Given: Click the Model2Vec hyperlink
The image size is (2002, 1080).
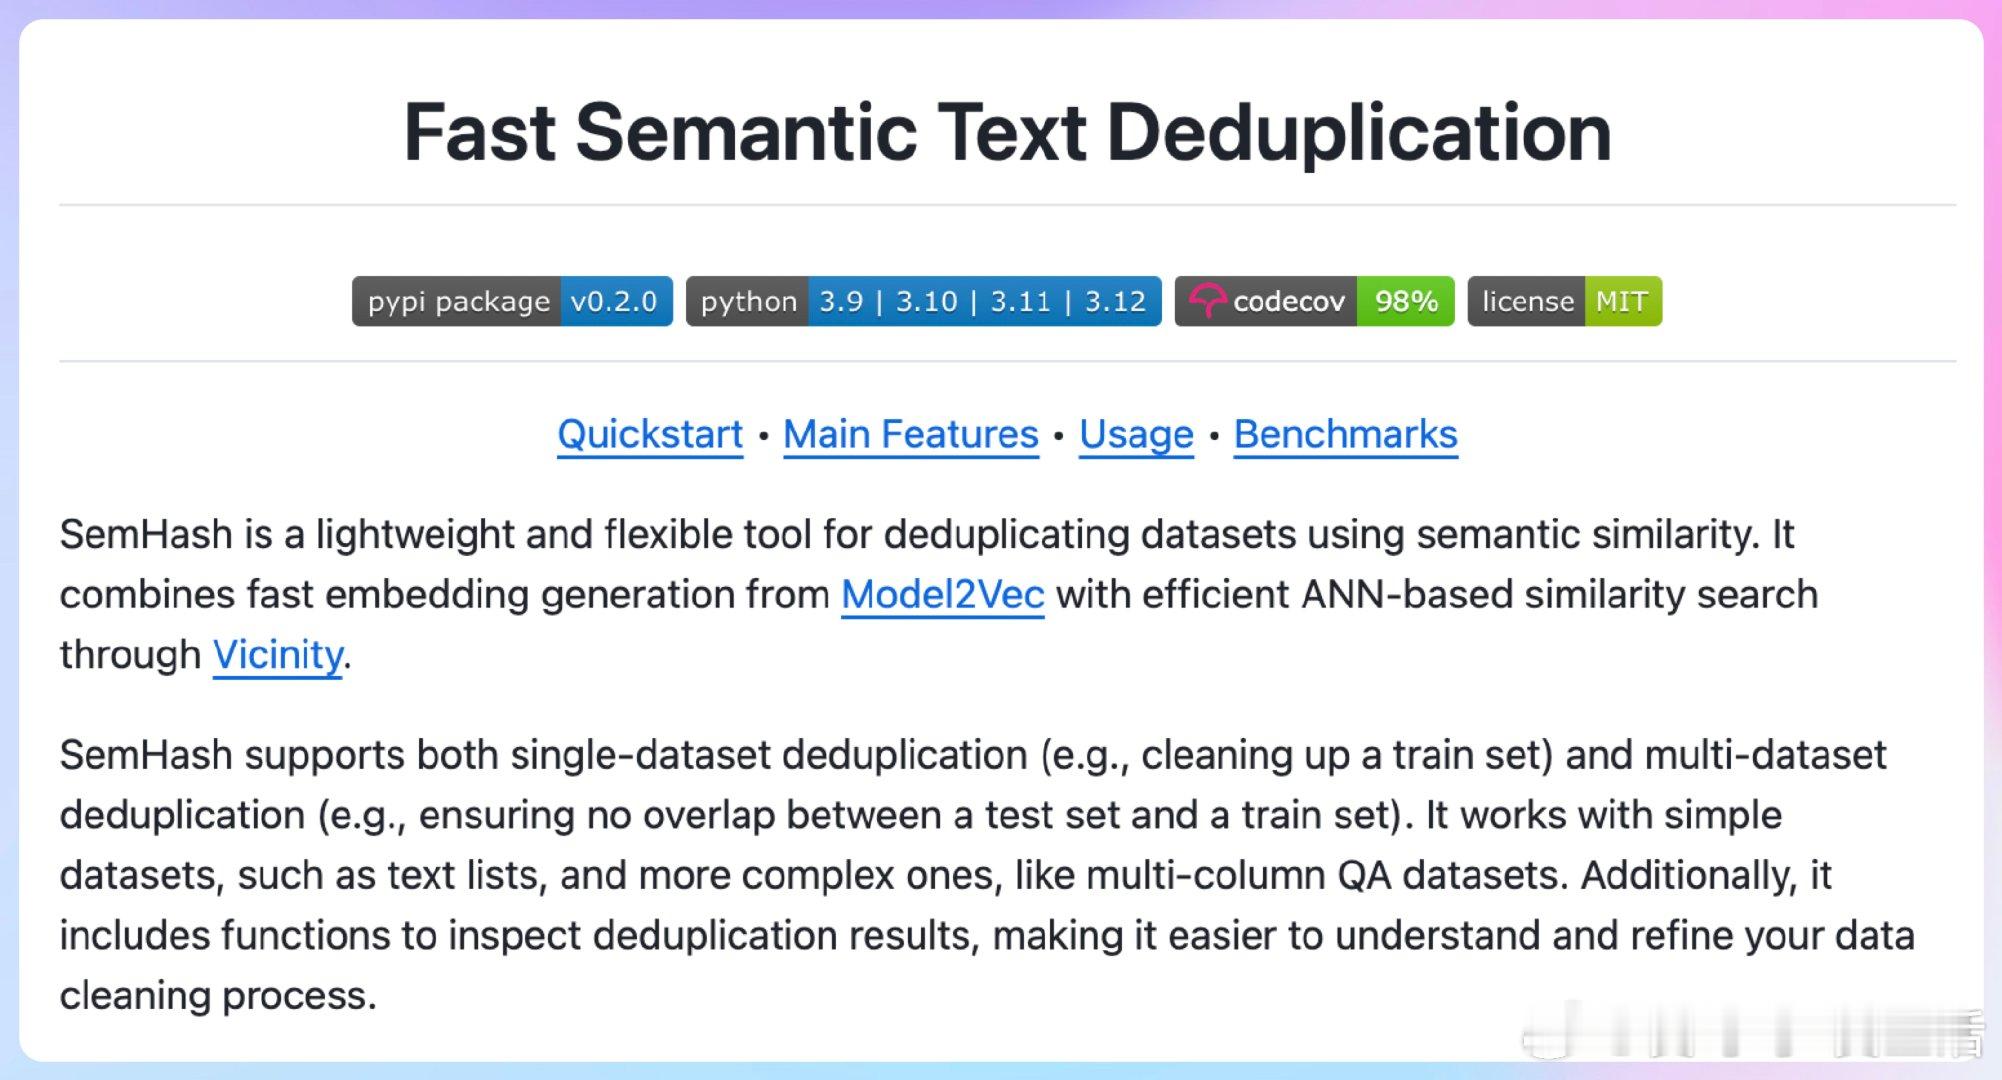Looking at the screenshot, I should pos(943,595).
